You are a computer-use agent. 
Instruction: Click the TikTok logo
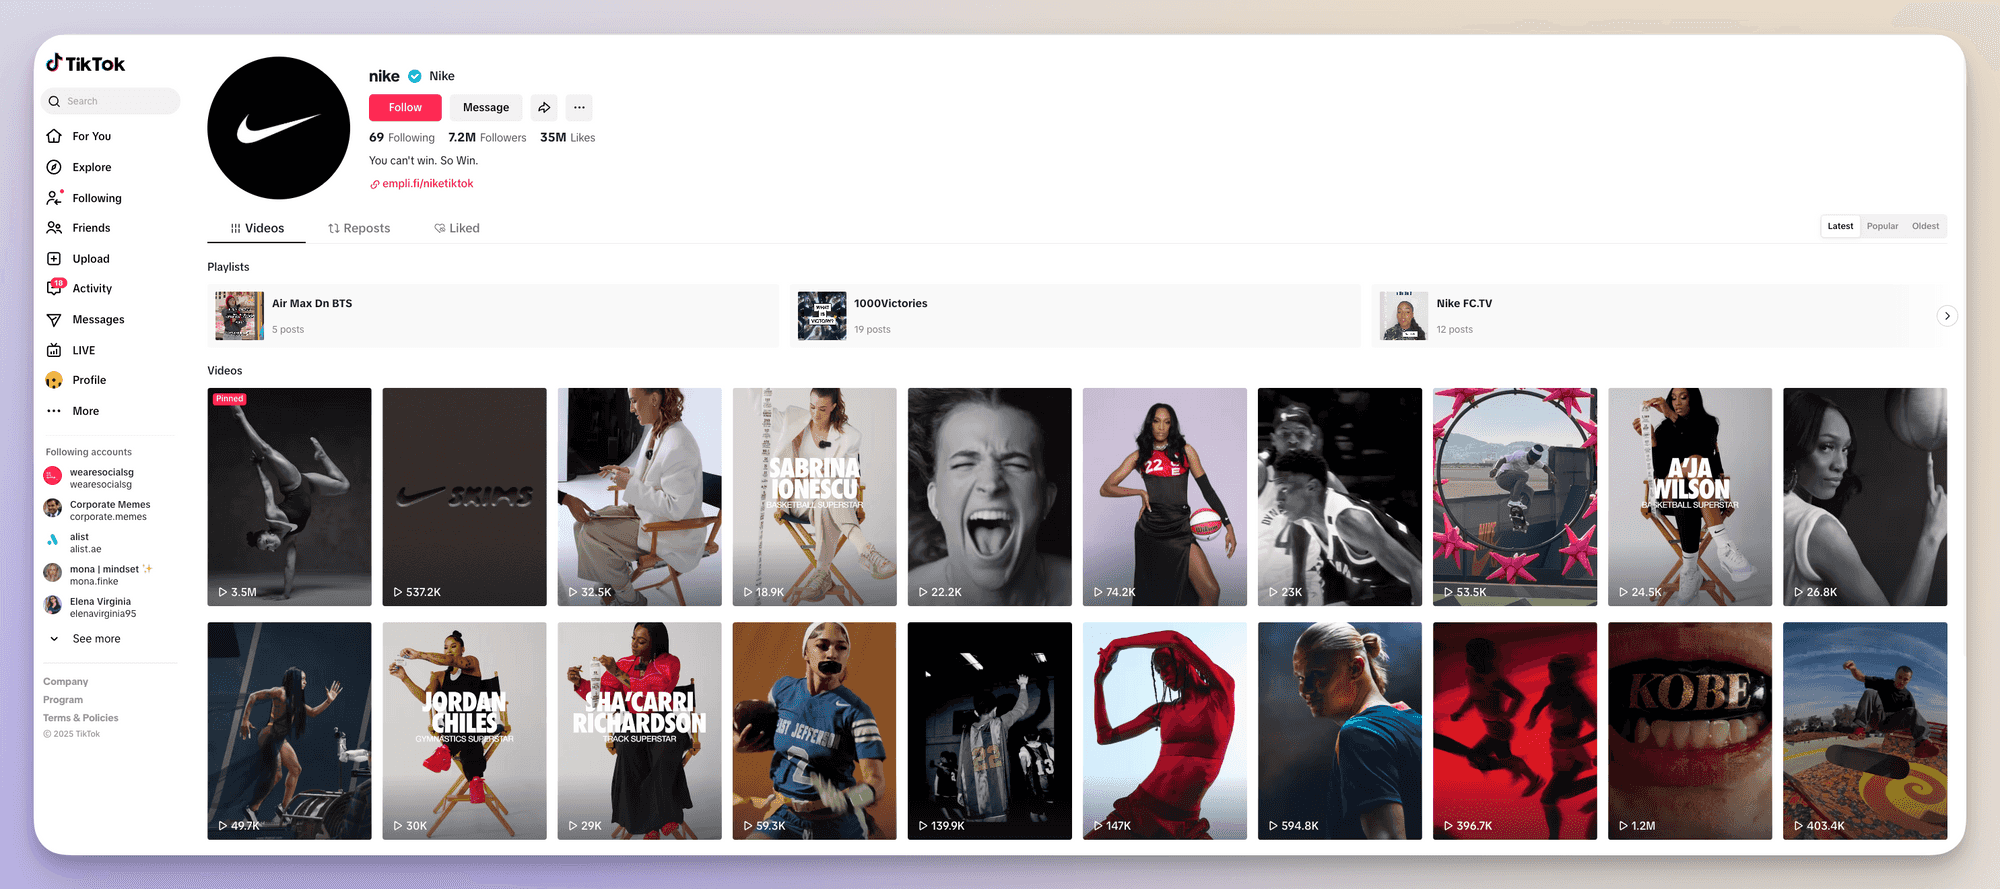pos(86,63)
